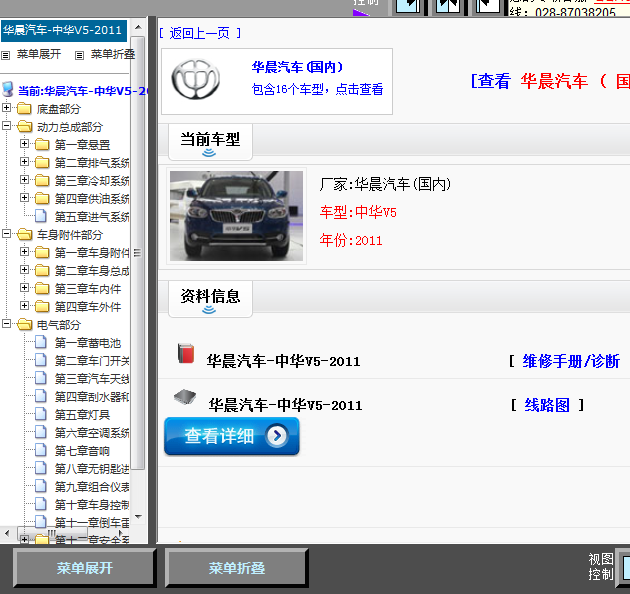The width and height of the screenshot is (630, 594).
Task: Click the folder icon of 第一章悬置
Action: click(42, 144)
